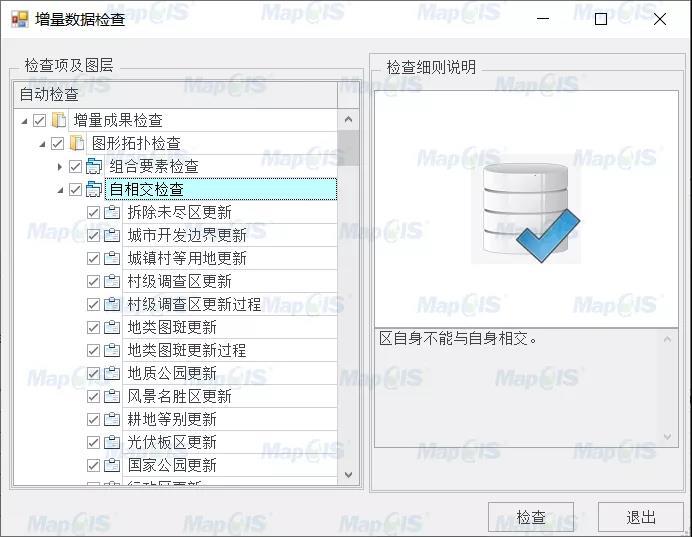Click the 退出 button
The height and width of the screenshot is (537, 692).
640,517
